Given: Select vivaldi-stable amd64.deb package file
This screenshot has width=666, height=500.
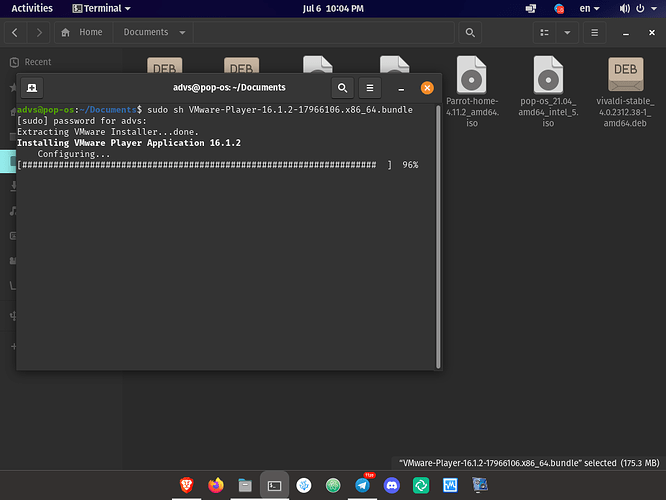Looking at the screenshot, I should pos(625,92).
